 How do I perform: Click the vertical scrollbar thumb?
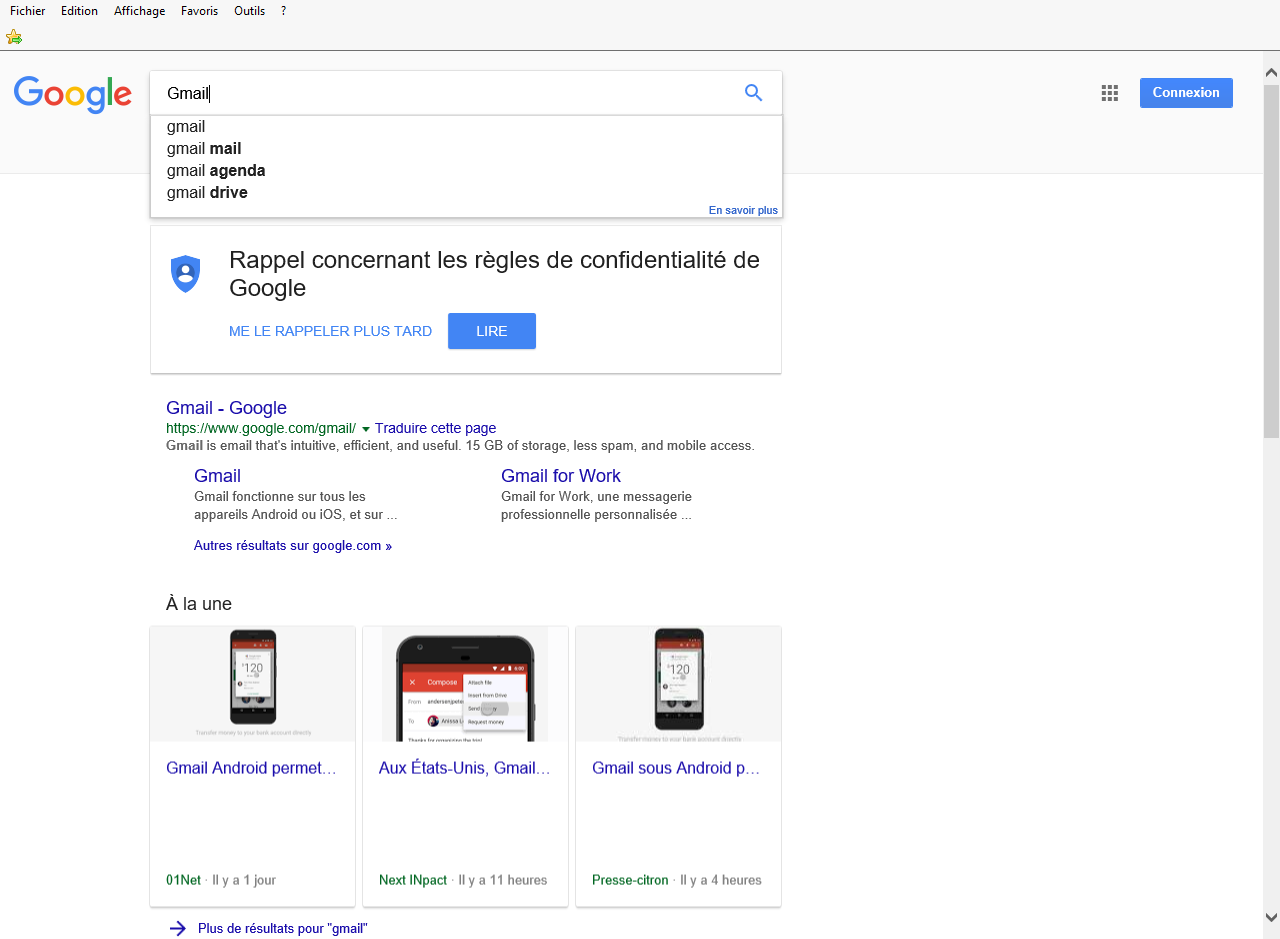tap(1271, 261)
